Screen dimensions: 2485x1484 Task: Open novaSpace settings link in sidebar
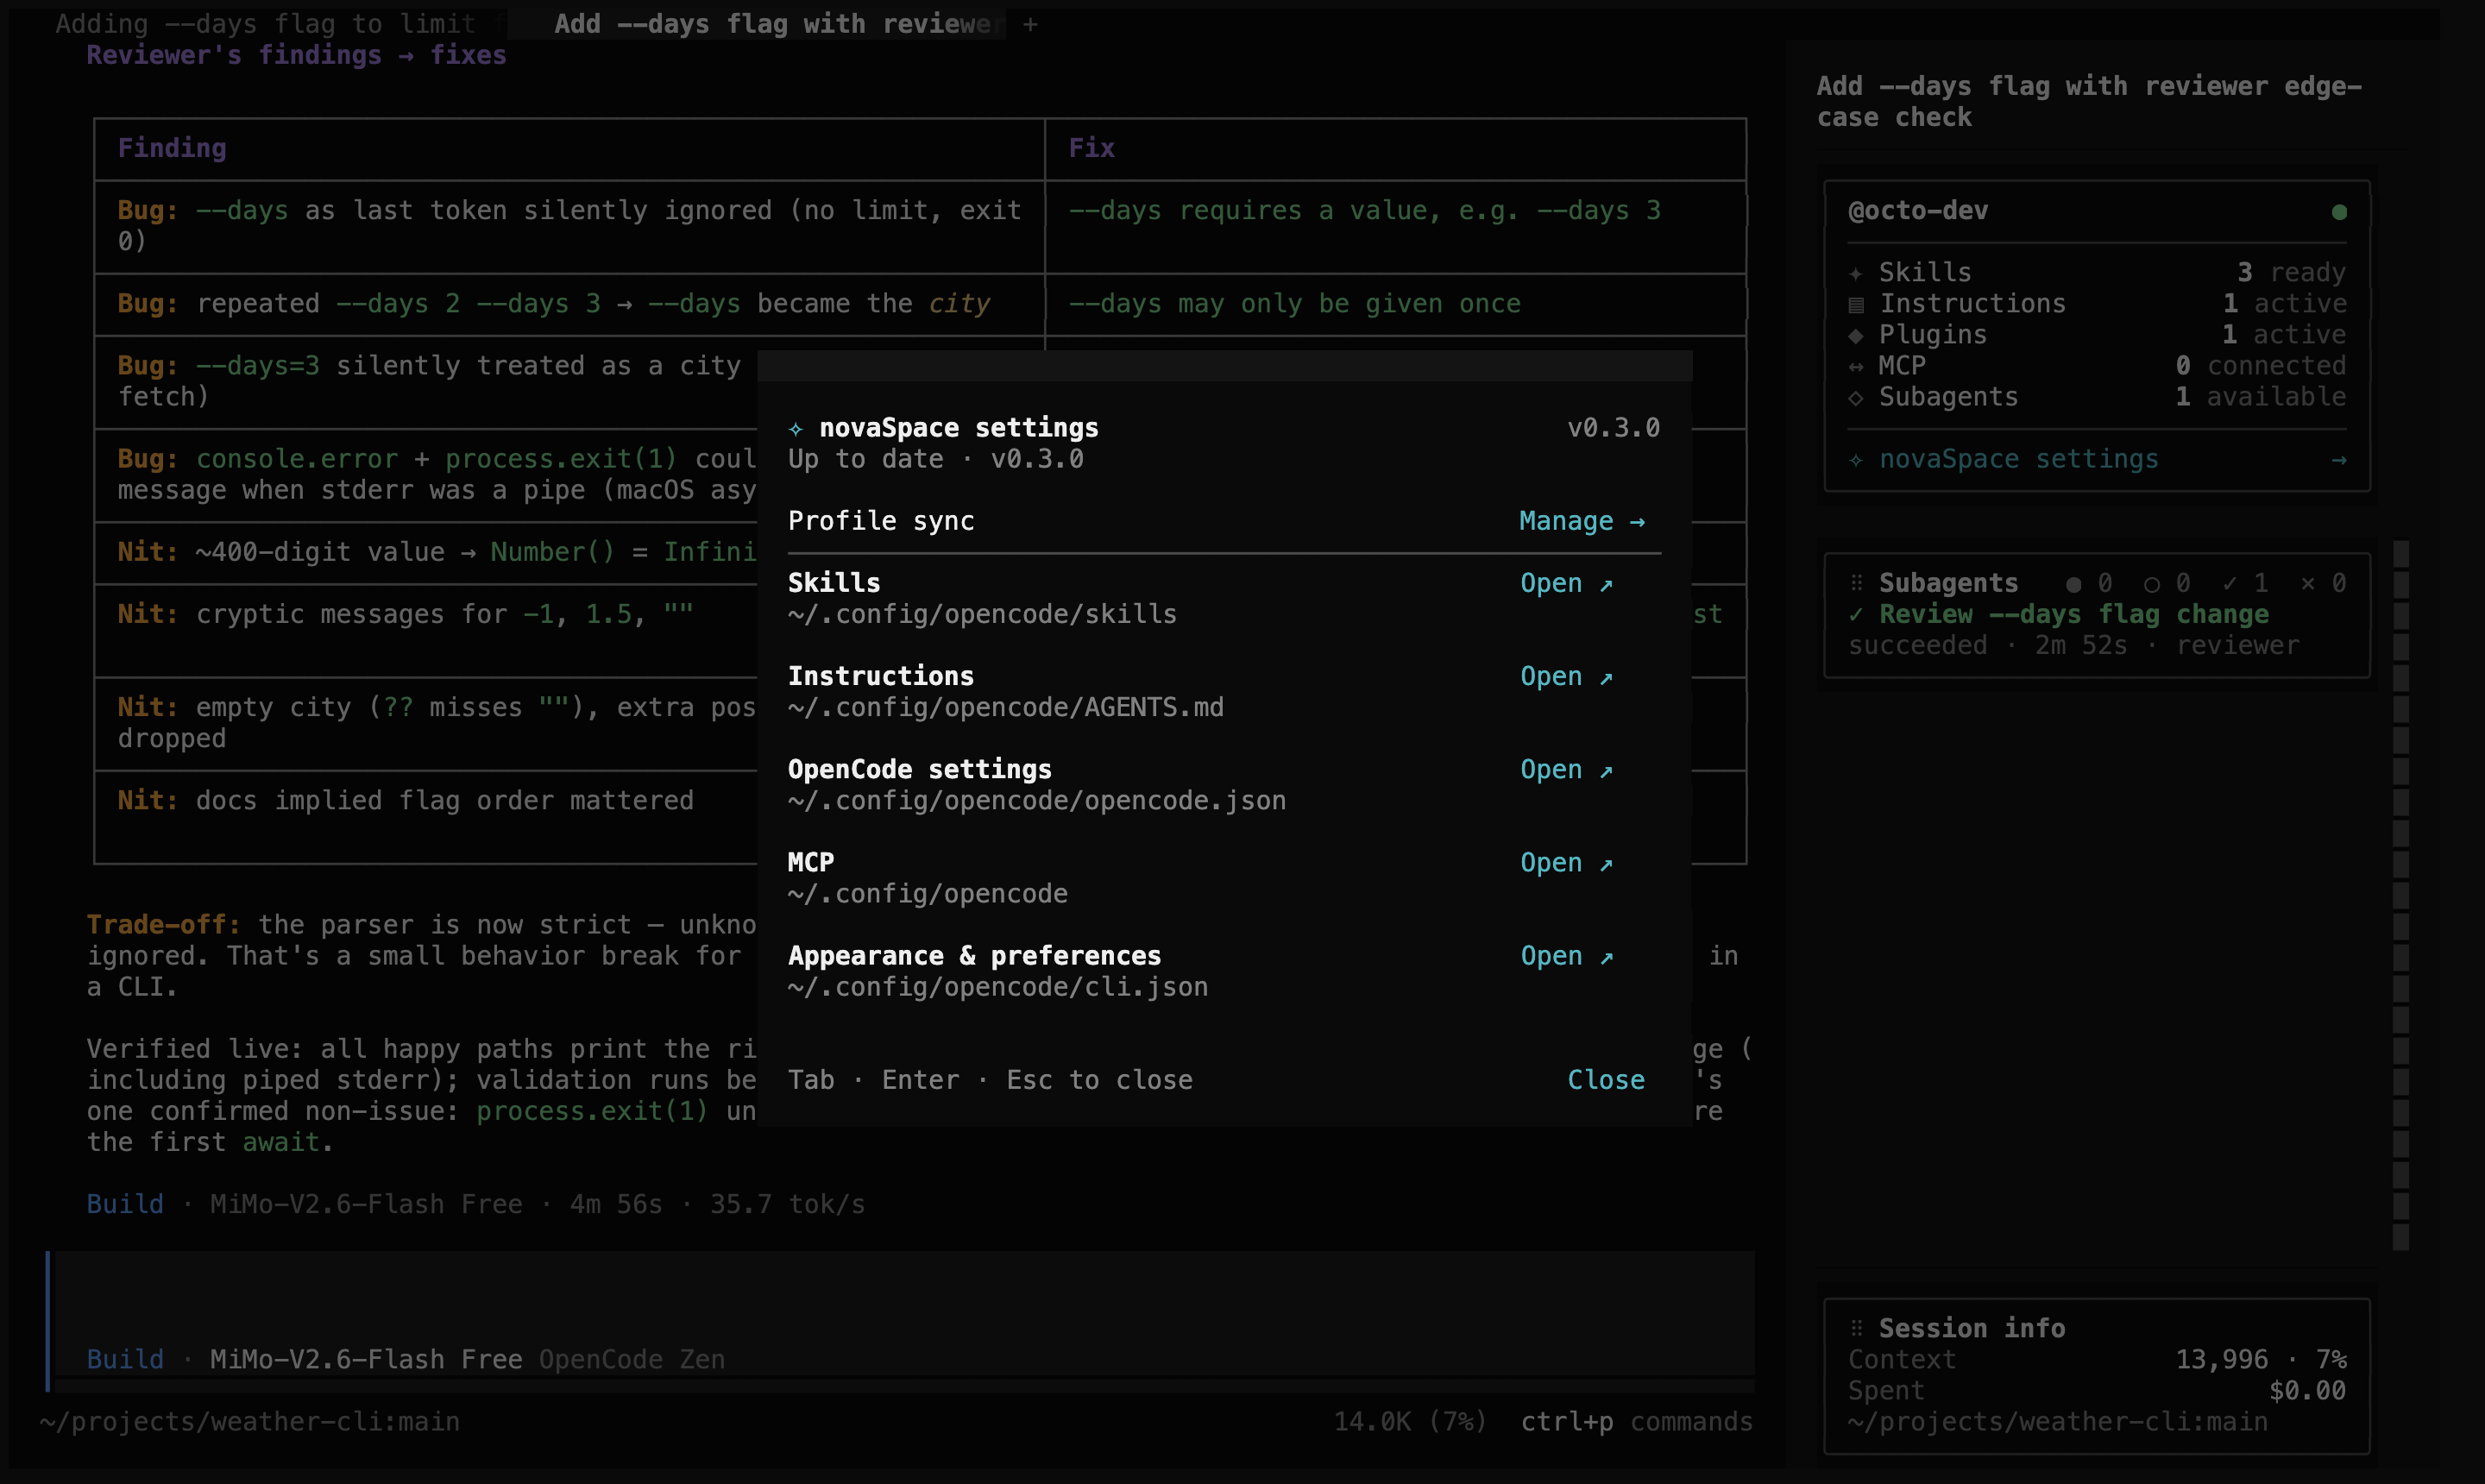click(x=2018, y=459)
